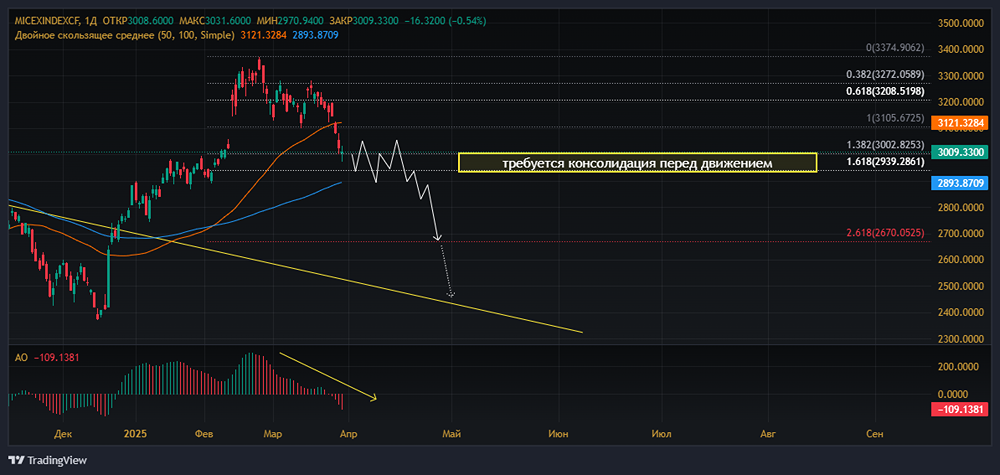Click the blue 2893.8709 price tag
This screenshot has height=475, width=1000.
pyautogui.click(x=959, y=183)
